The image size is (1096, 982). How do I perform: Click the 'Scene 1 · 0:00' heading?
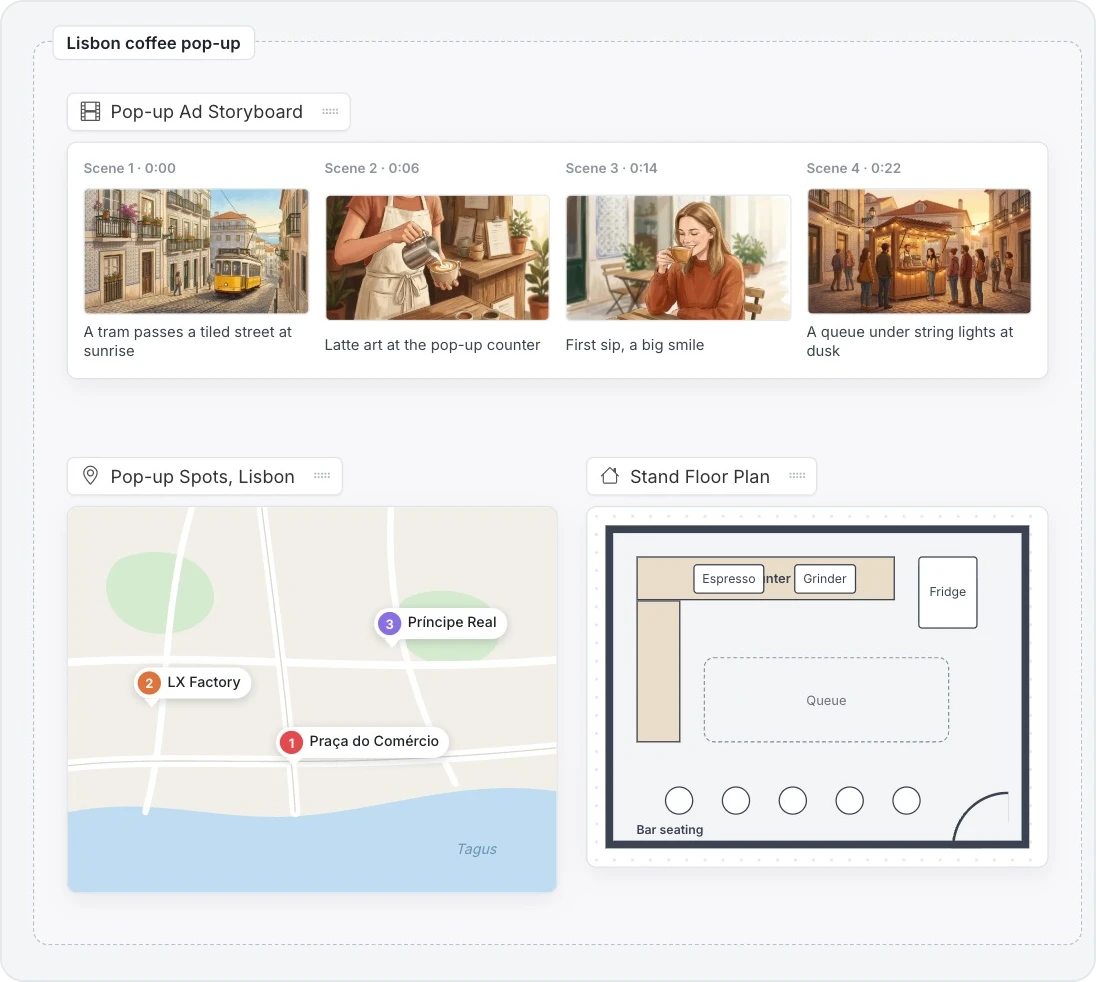129,168
